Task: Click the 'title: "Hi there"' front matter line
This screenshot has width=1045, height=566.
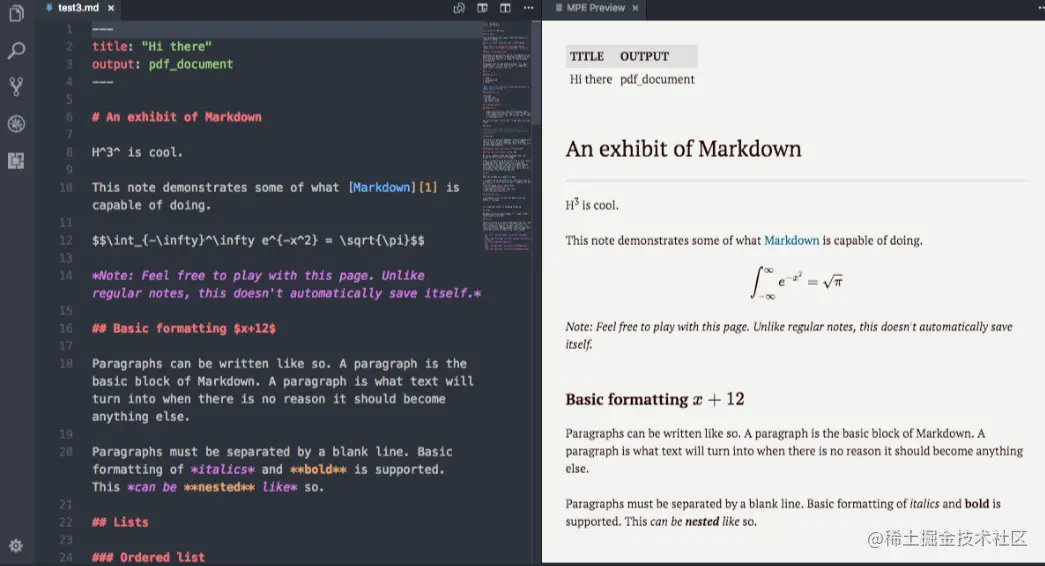Action: coord(152,46)
